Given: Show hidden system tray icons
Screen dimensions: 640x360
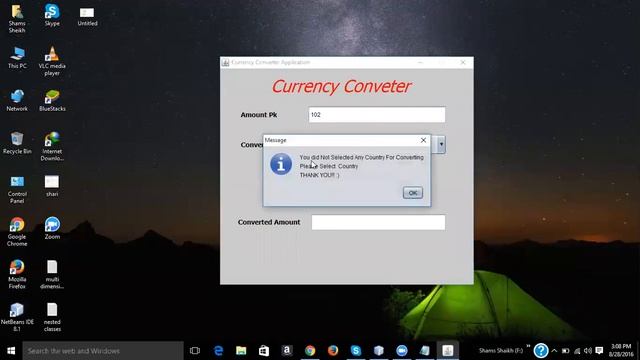Looking at the screenshot, I should pos(554,351).
